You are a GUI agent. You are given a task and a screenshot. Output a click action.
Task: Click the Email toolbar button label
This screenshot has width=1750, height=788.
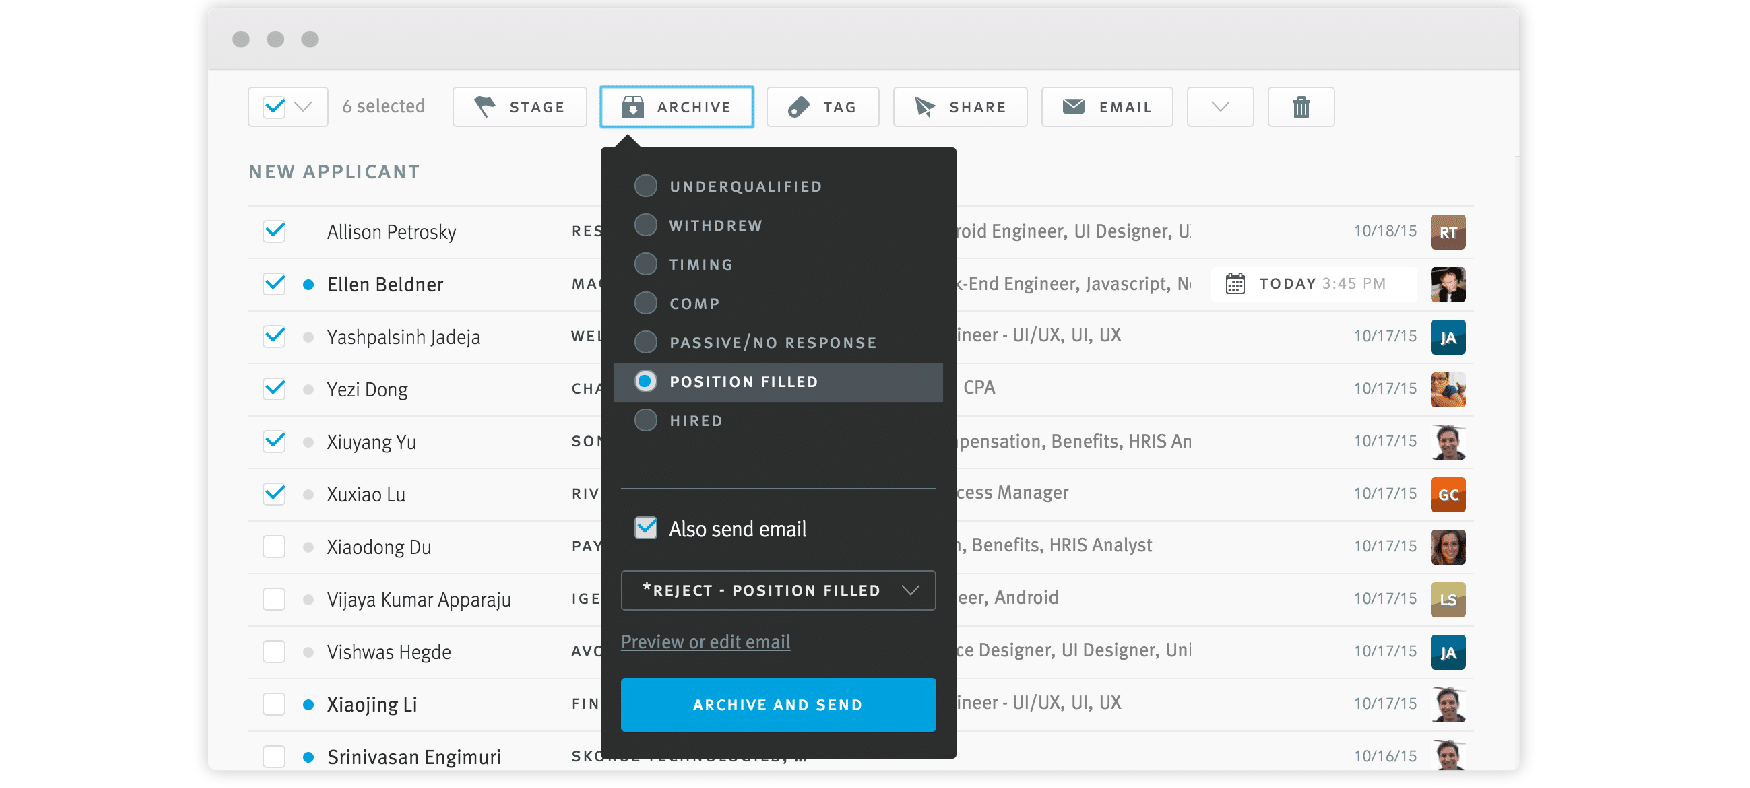[1126, 107]
